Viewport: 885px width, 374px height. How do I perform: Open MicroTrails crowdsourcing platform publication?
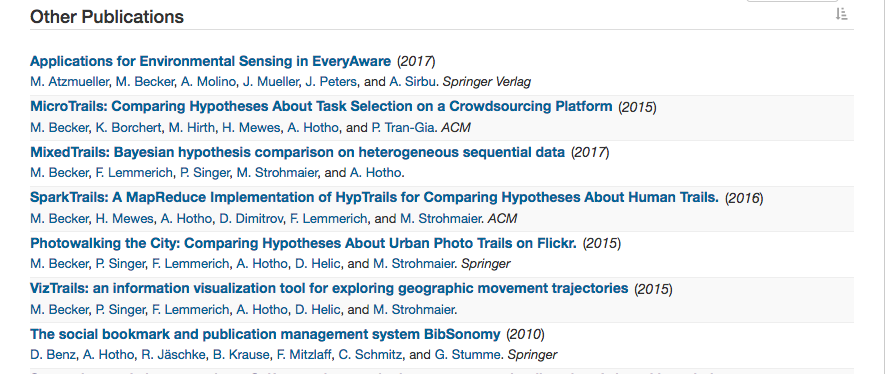pyautogui.click(x=321, y=106)
